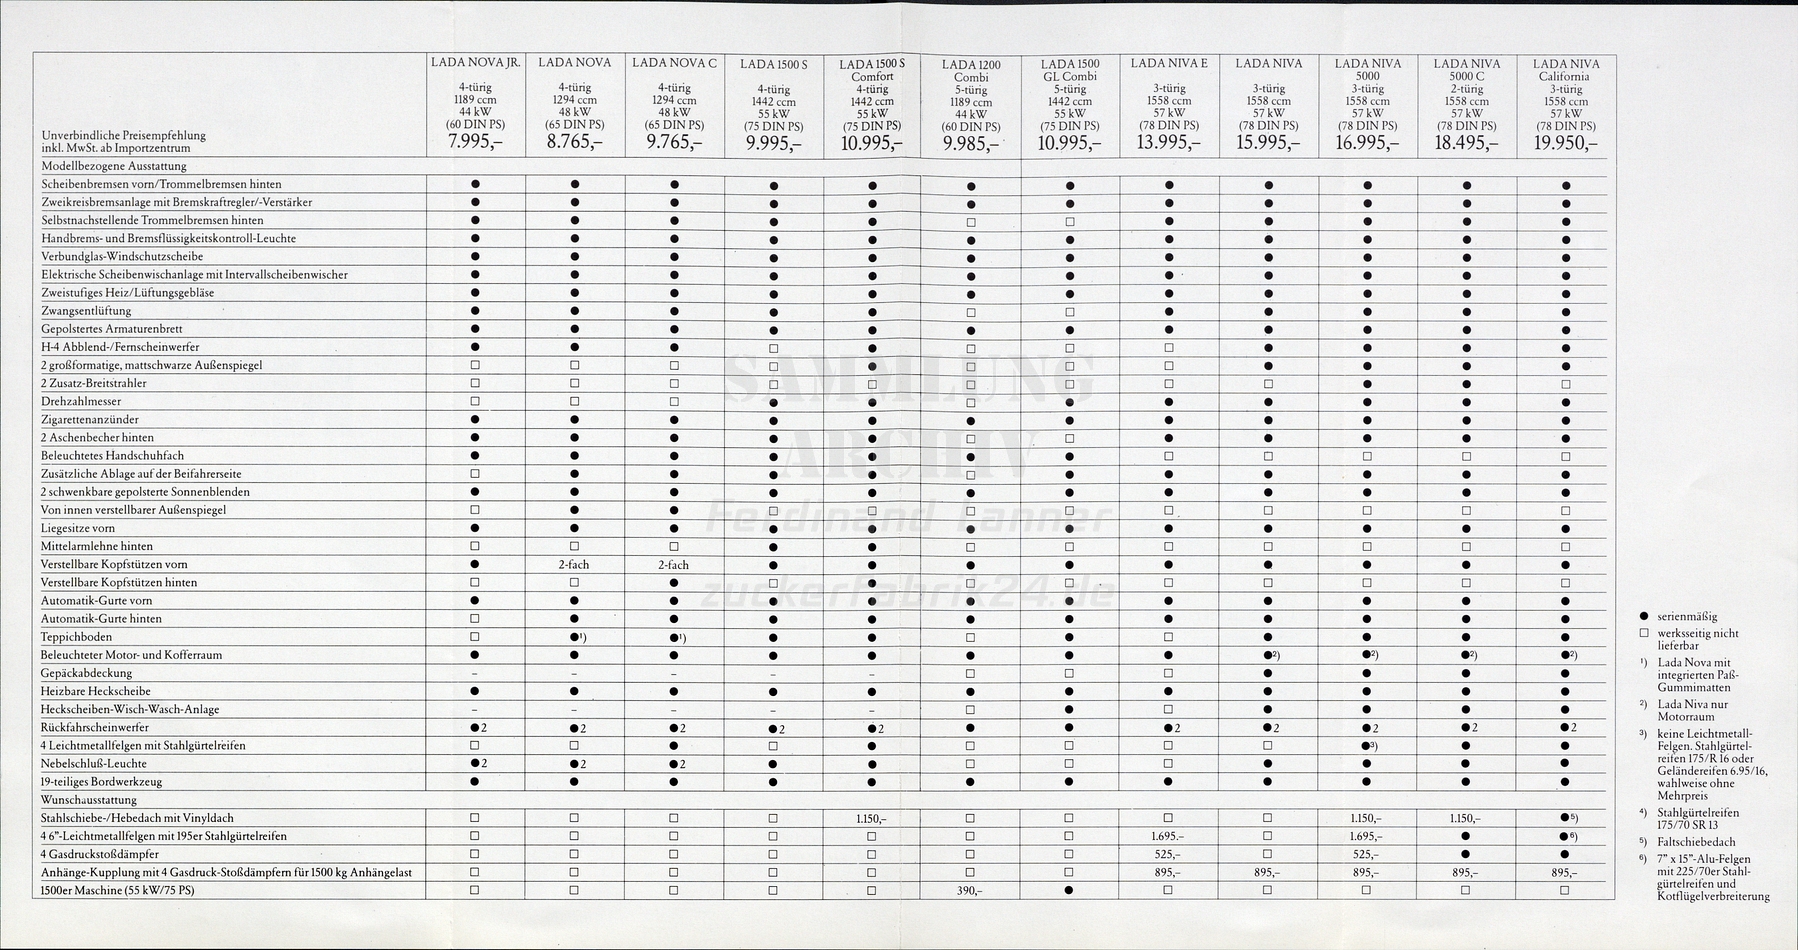Screen dimensions: 1798x950
Task: Click the 390,– option price
Action: (970, 890)
